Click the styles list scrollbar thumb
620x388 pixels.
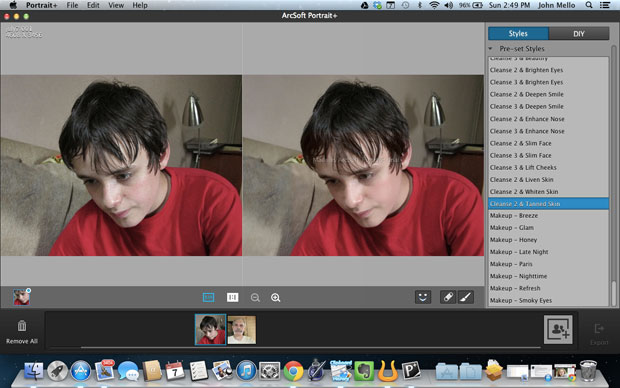[614, 293]
